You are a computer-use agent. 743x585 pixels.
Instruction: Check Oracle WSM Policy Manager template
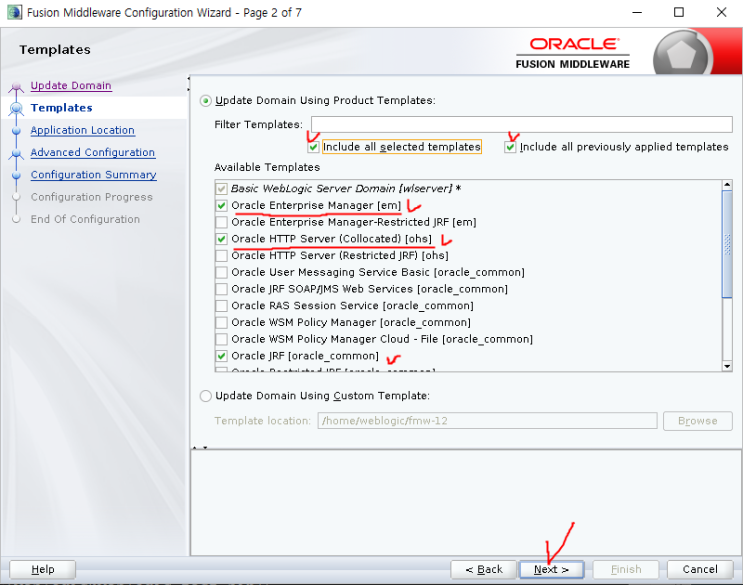(x=221, y=323)
